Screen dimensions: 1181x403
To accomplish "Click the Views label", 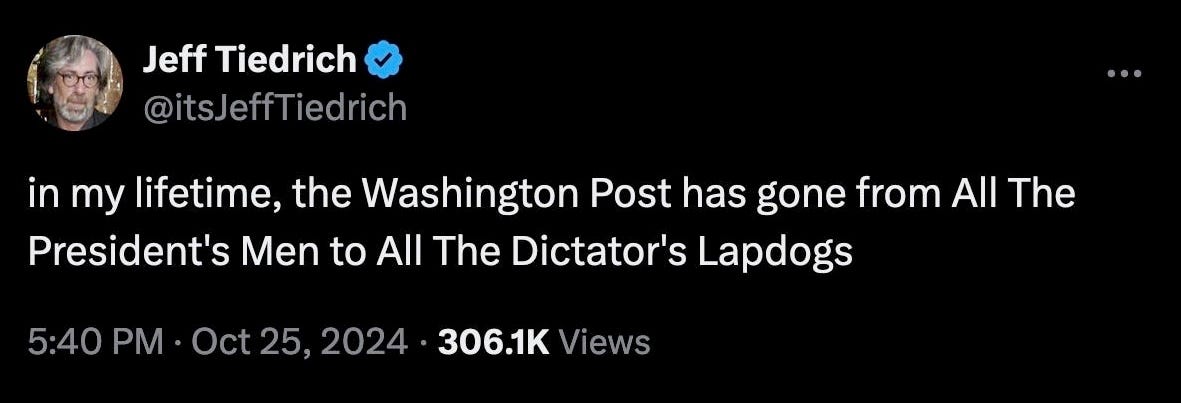I will pos(605,343).
